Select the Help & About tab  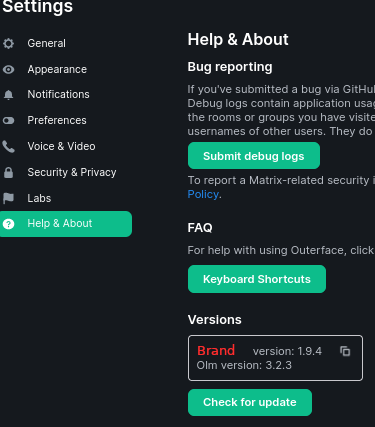point(66,224)
